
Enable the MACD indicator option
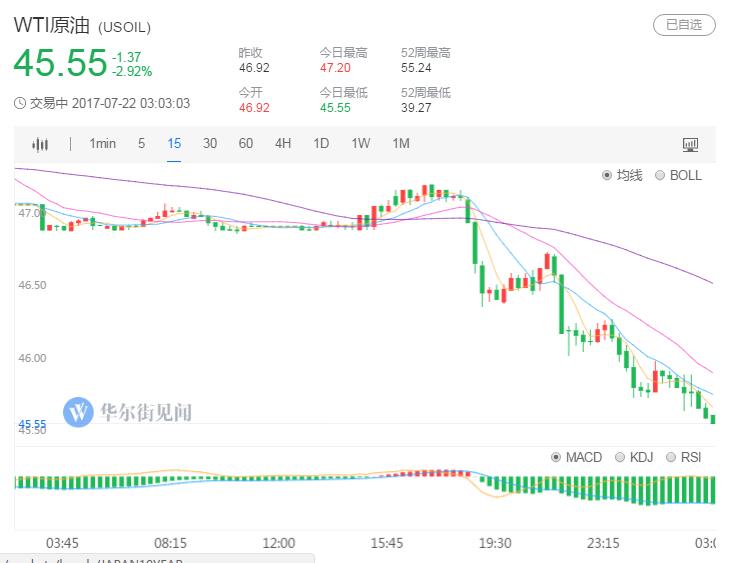[557, 457]
